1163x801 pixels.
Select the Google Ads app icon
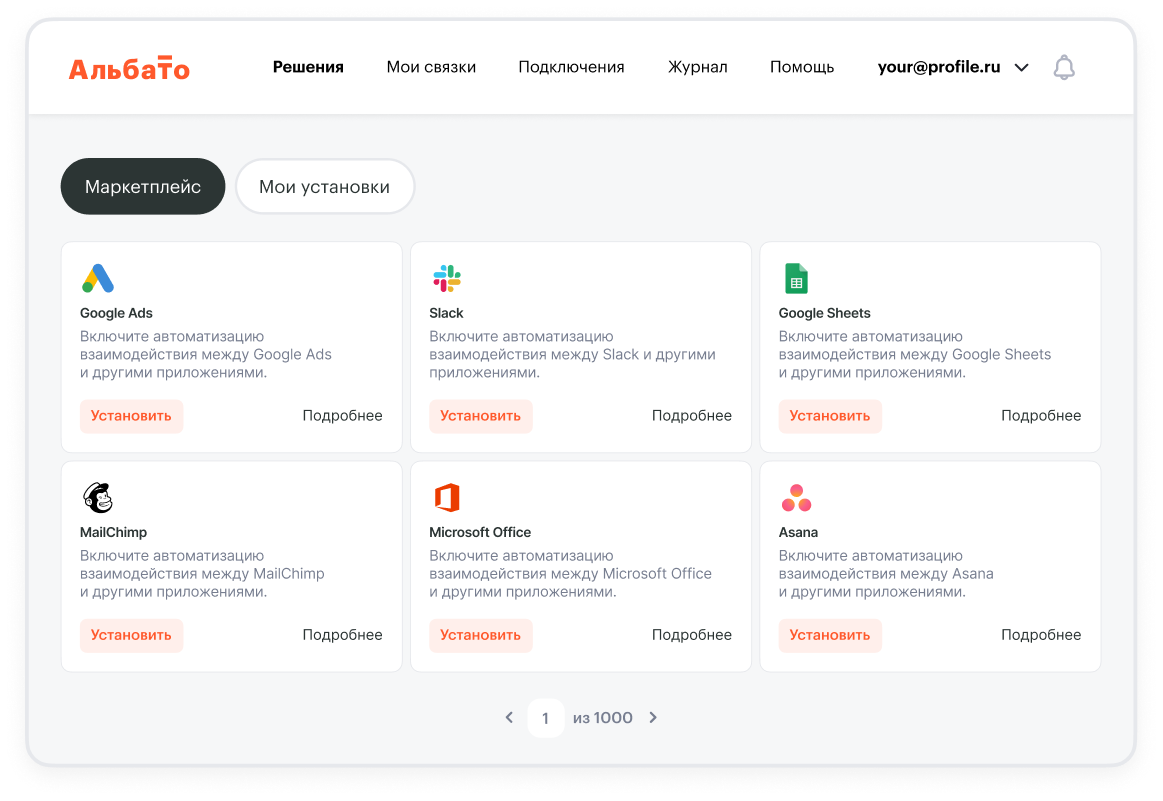98,277
